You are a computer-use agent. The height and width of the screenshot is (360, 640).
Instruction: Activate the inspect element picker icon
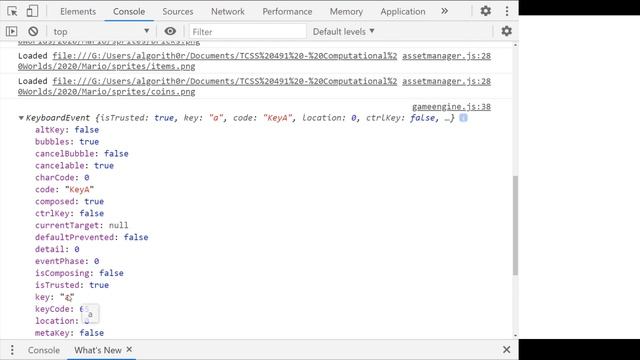click(12, 11)
